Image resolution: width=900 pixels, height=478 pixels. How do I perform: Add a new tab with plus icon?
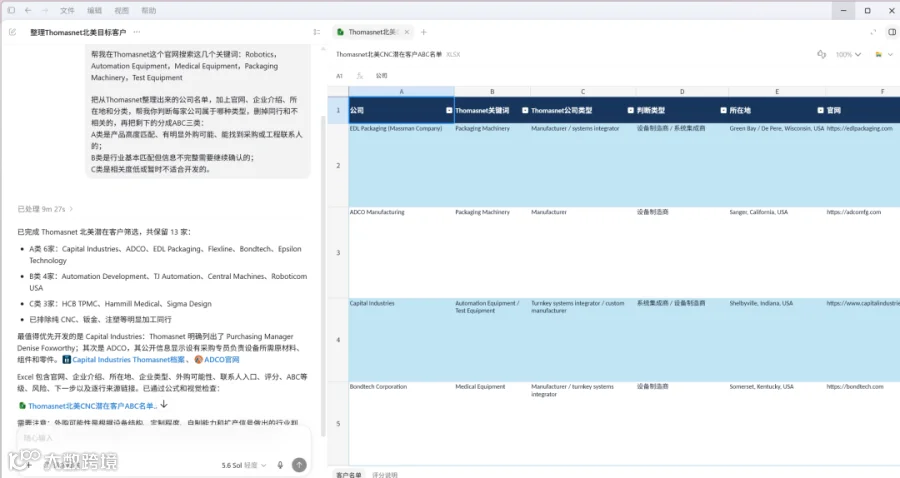click(424, 32)
